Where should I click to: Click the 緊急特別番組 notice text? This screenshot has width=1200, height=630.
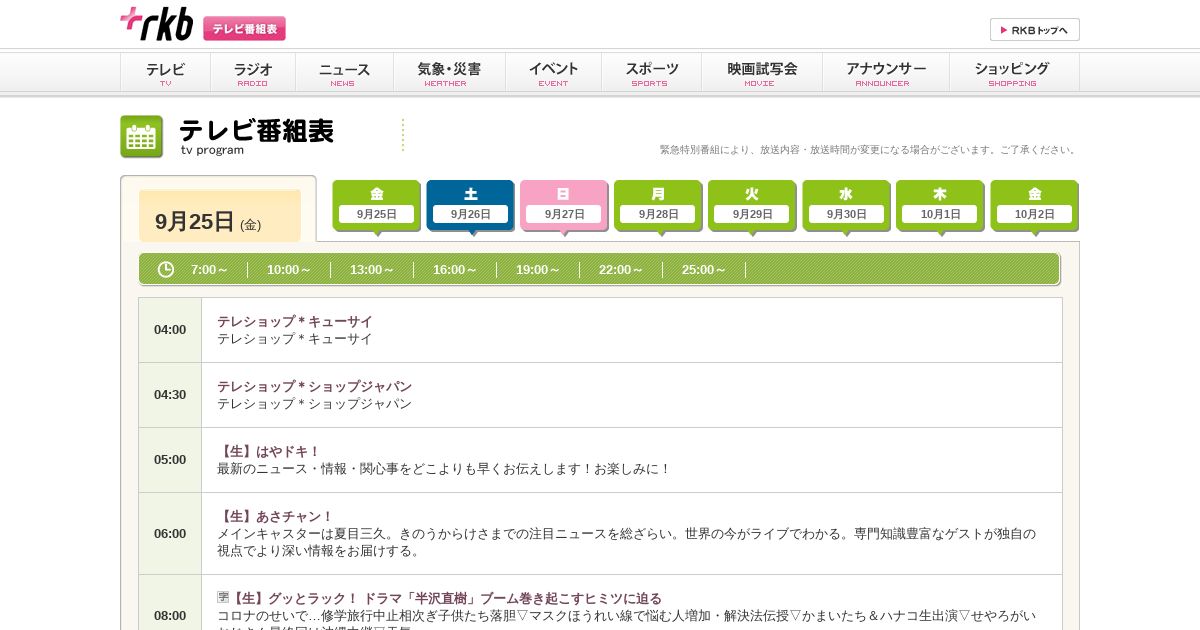[x=869, y=150]
